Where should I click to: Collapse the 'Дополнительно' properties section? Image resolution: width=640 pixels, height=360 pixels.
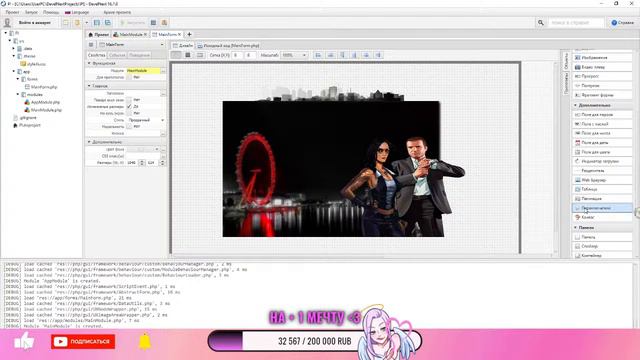coord(89,142)
